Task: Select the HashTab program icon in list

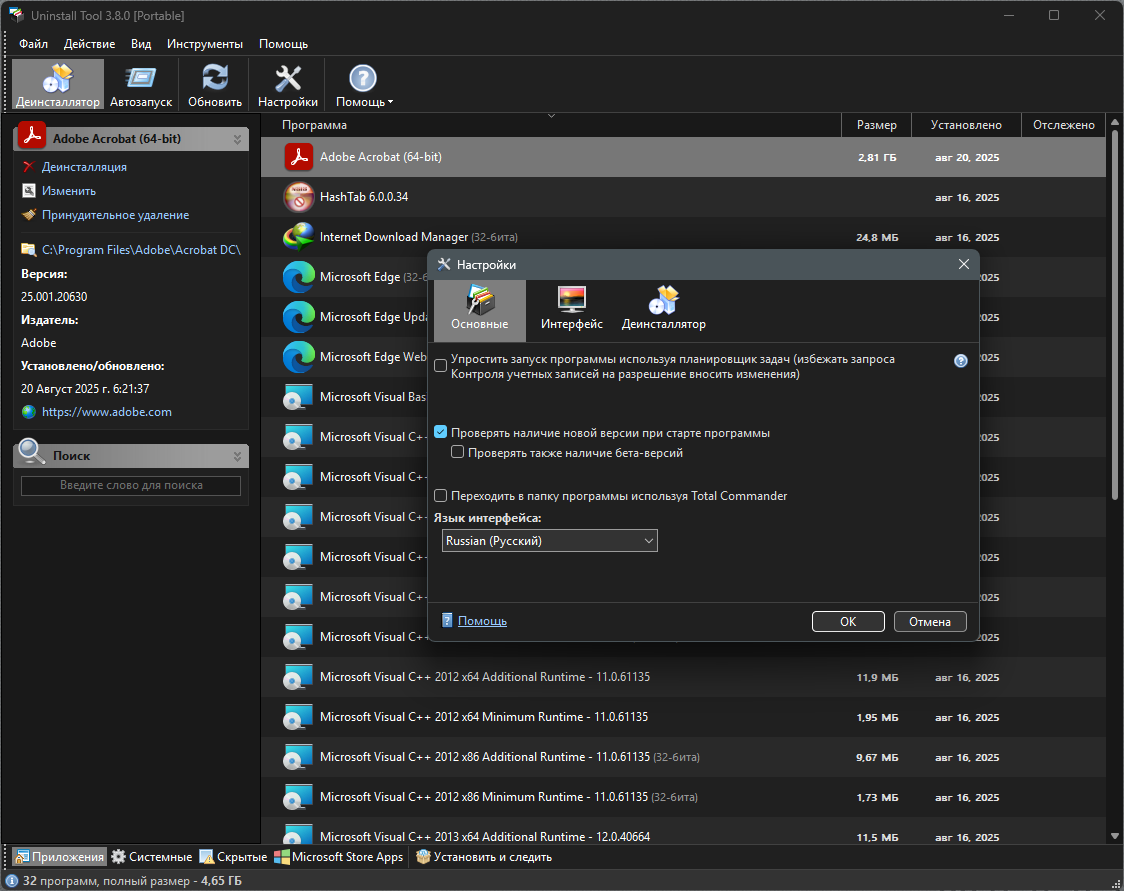Action: (299, 197)
